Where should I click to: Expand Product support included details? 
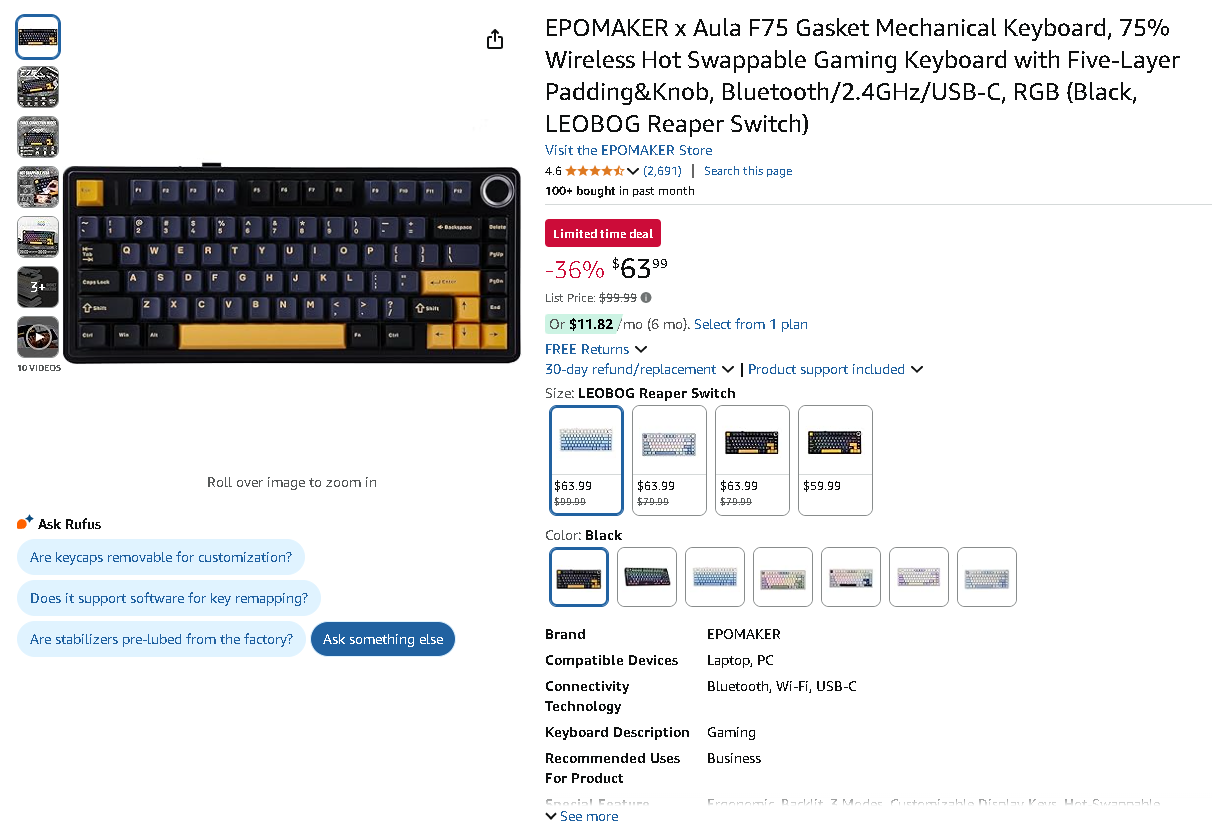(x=835, y=369)
